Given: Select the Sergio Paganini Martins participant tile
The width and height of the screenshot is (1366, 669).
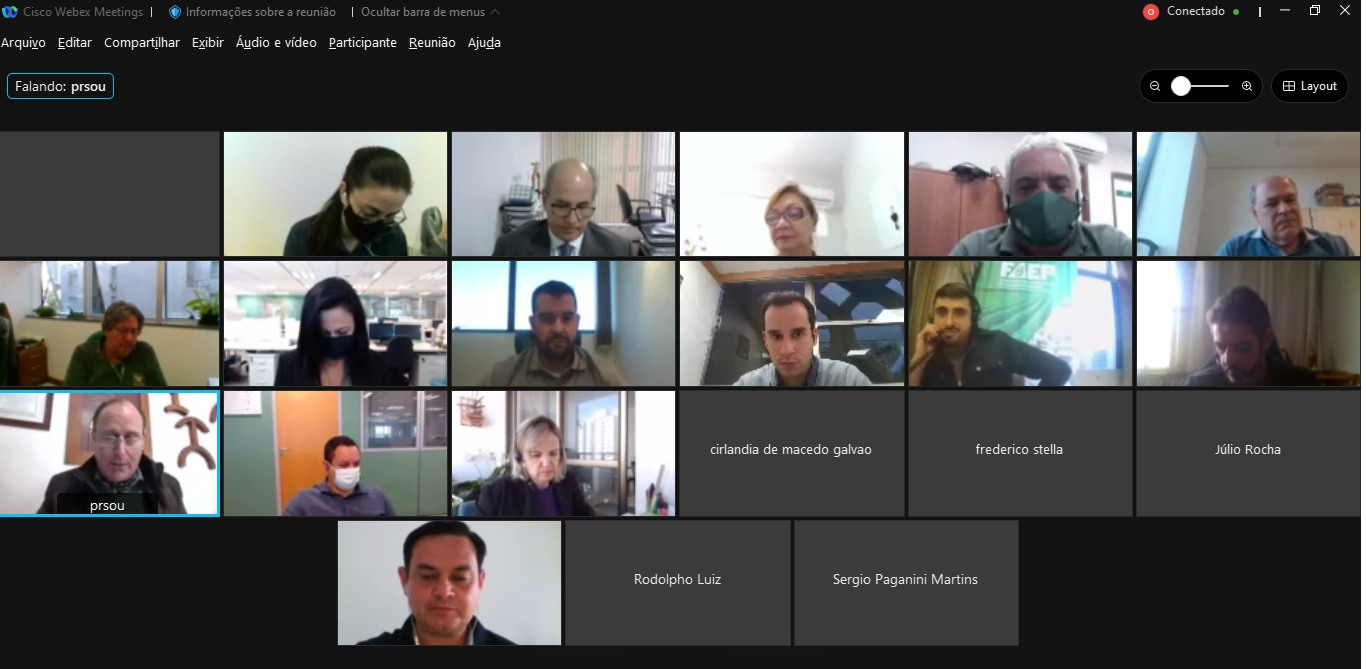Looking at the screenshot, I should (x=906, y=582).
